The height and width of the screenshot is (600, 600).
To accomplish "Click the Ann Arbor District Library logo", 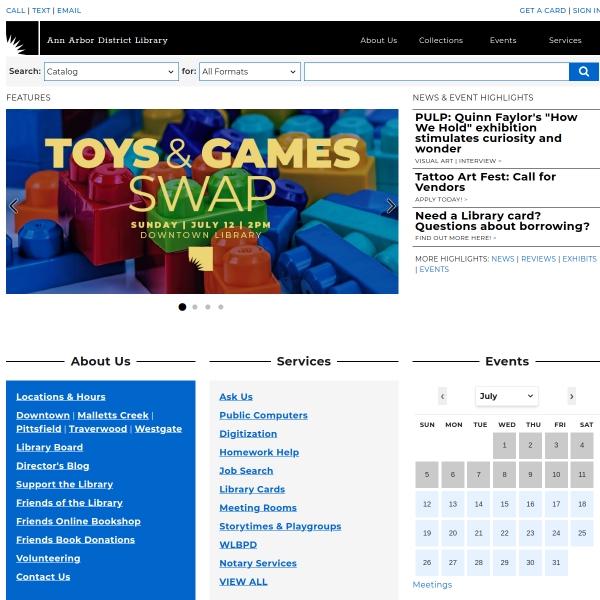I will point(22,38).
